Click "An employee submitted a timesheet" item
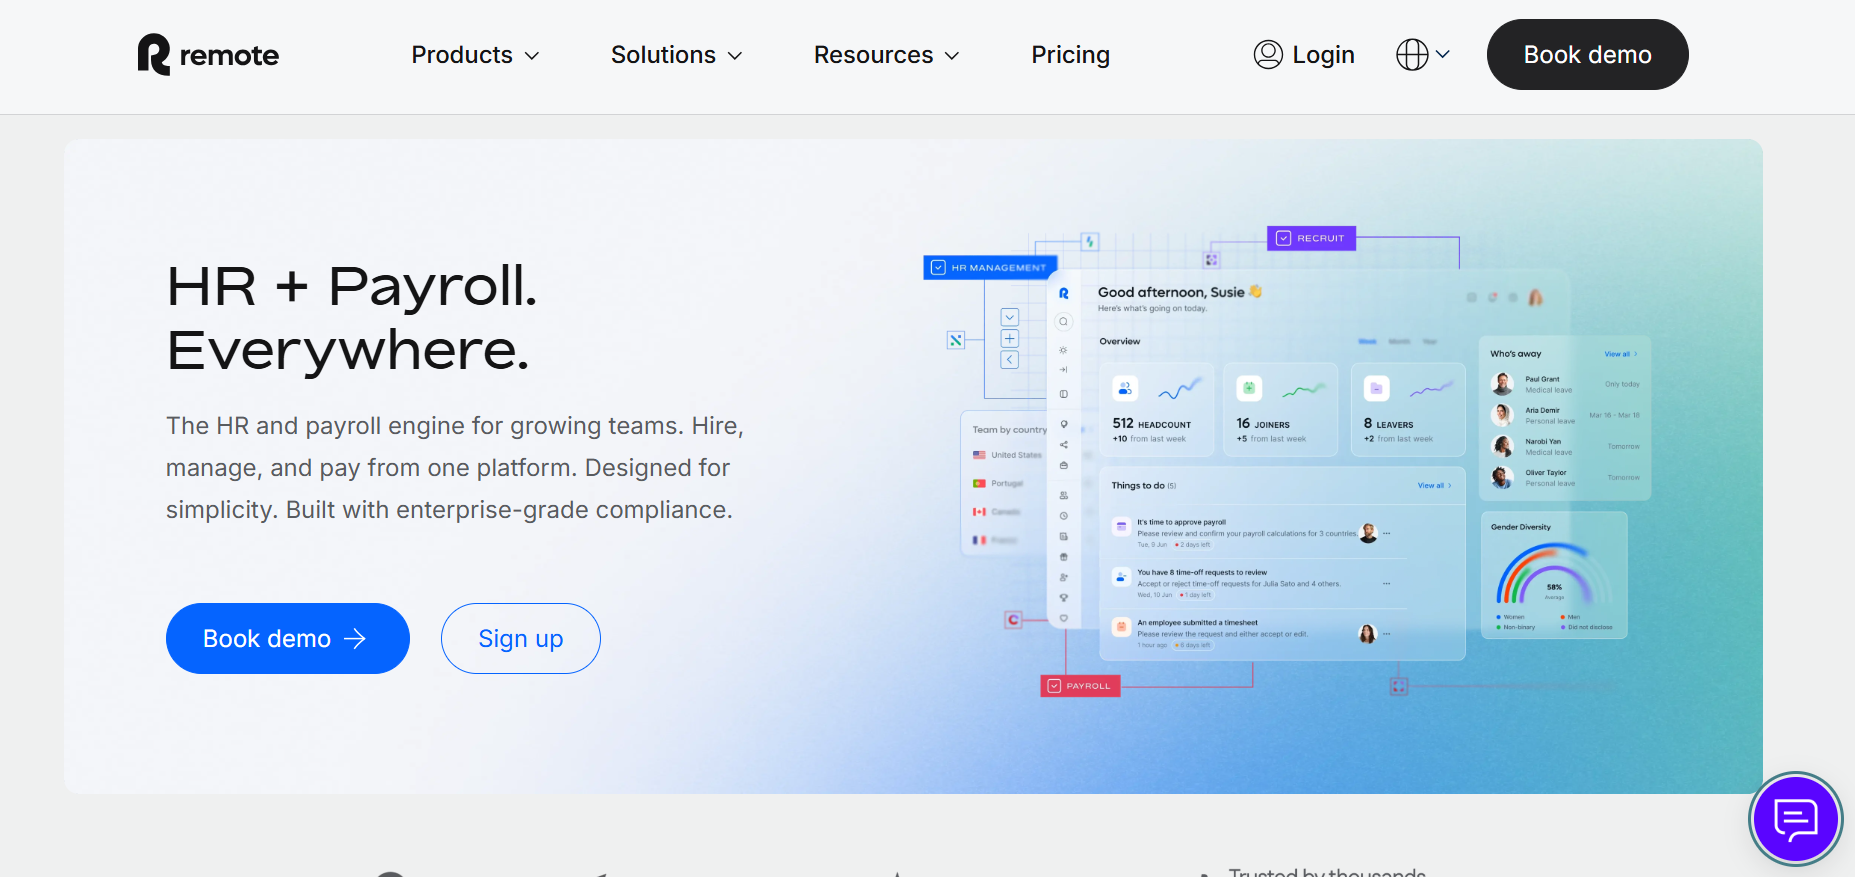This screenshot has height=877, width=1855. [x=1252, y=633]
